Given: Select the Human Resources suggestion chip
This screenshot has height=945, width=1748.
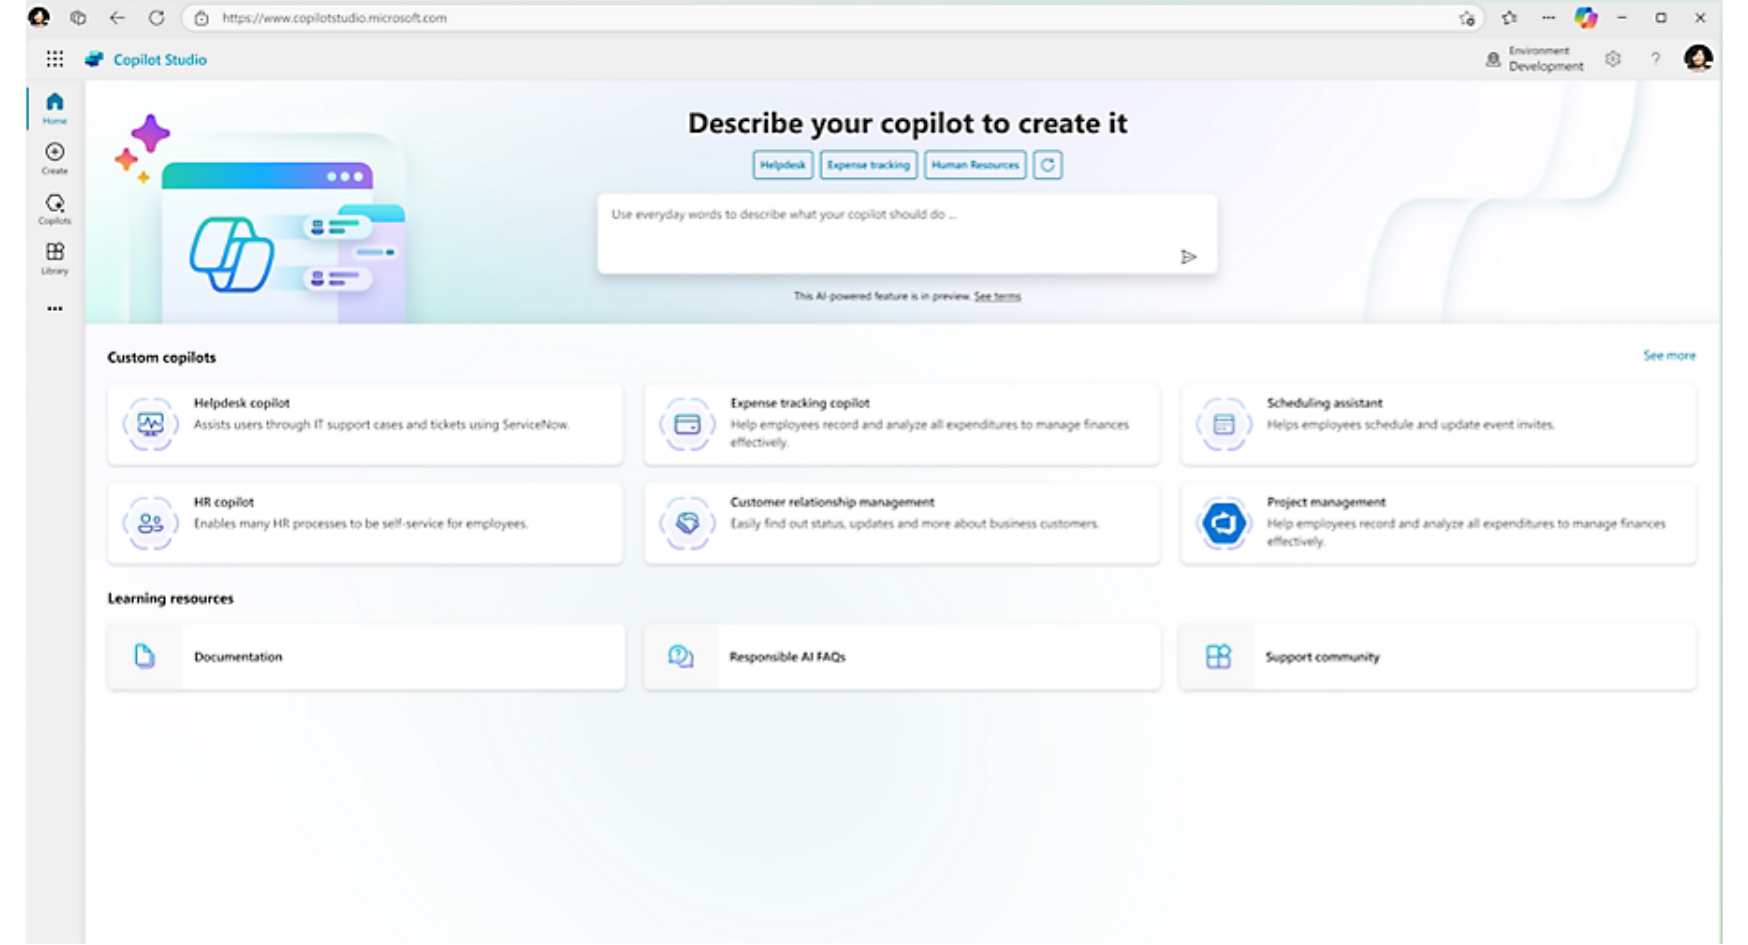Looking at the screenshot, I should [x=975, y=165].
